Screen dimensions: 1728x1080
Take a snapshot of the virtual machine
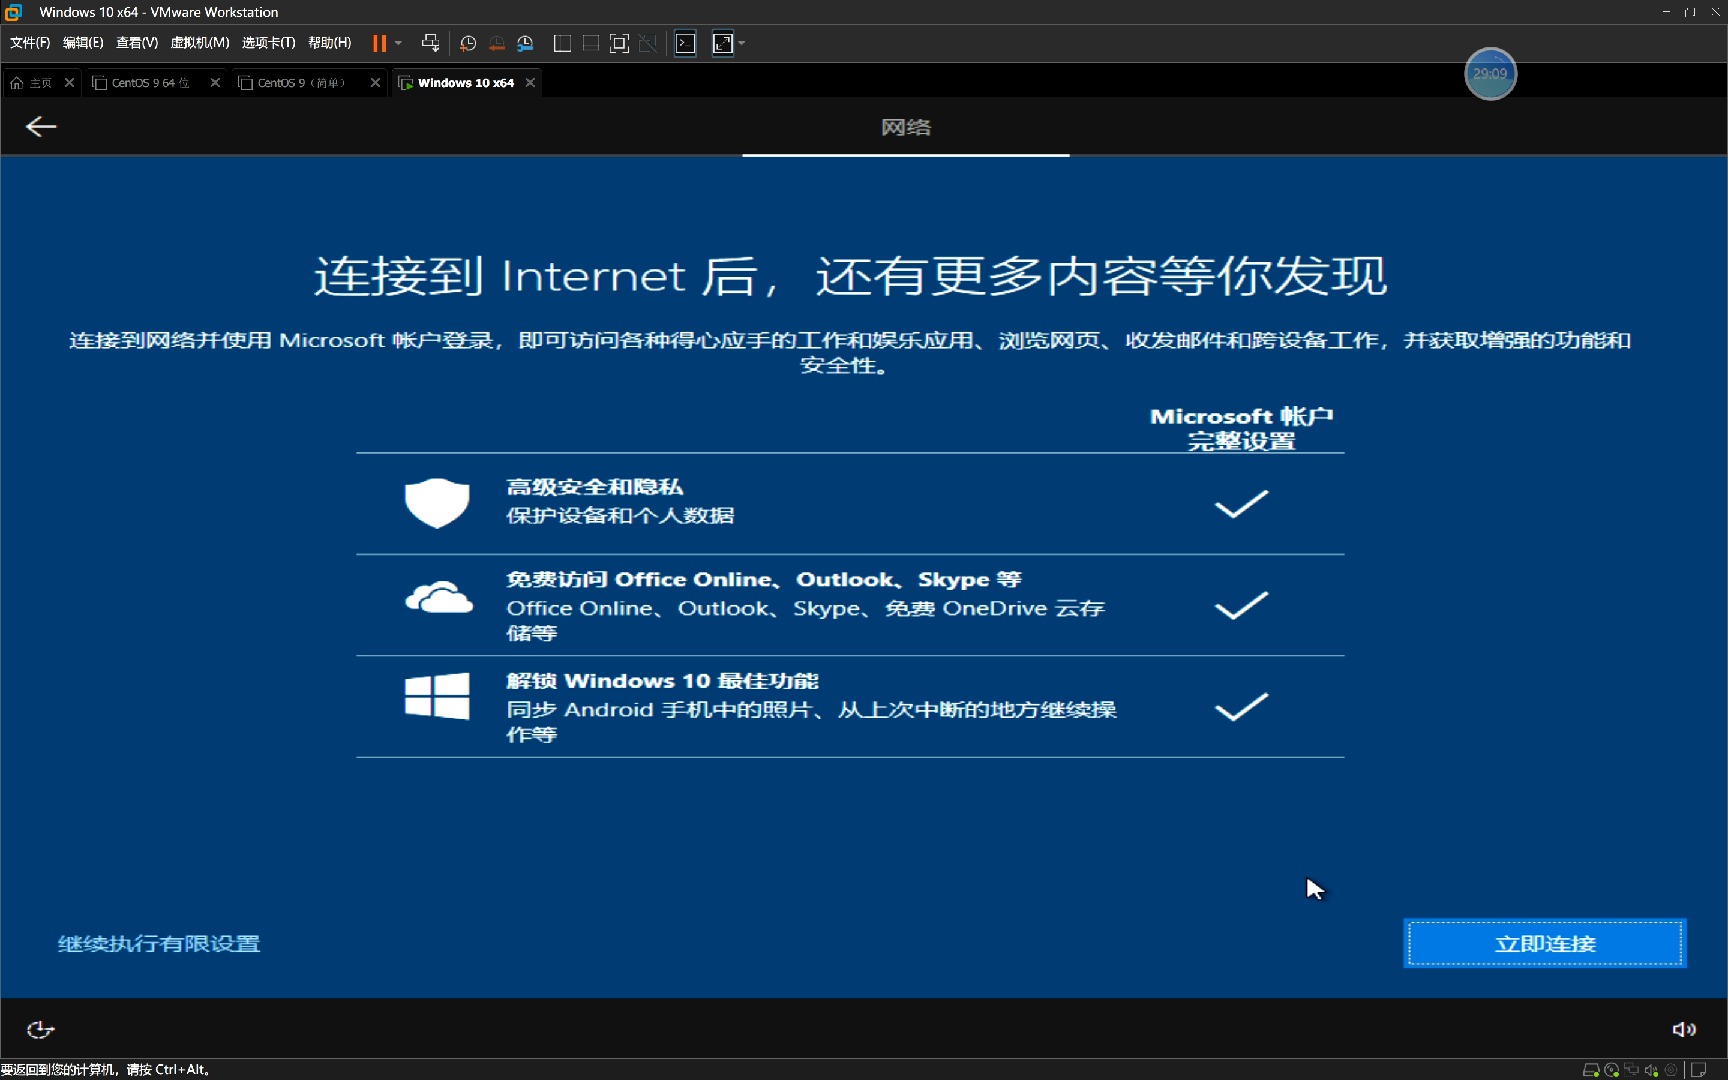click(x=467, y=43)
